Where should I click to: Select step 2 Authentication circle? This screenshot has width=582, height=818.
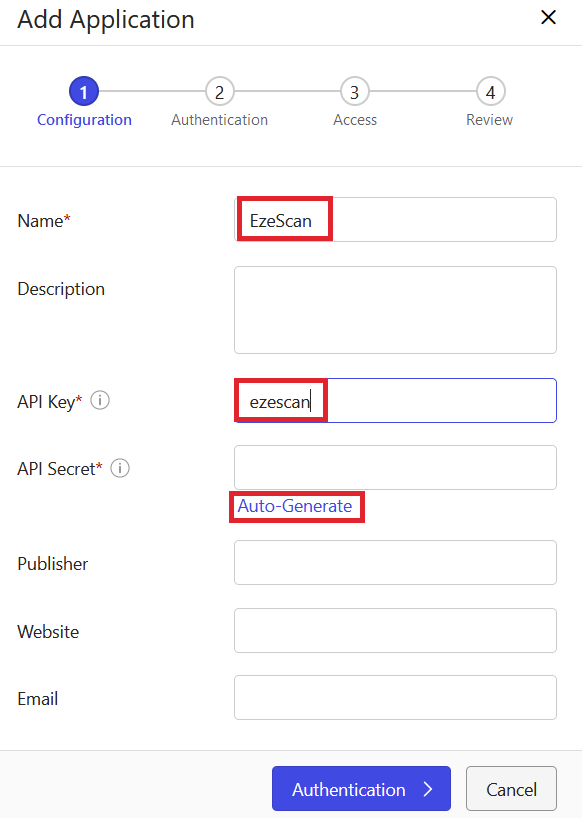(x=220, y=92)
